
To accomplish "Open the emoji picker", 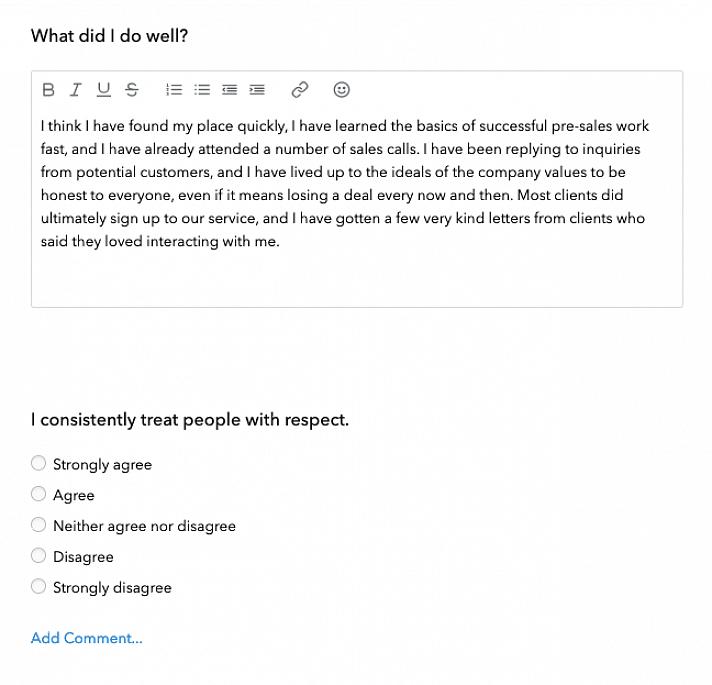I will click(x=341, y=90).
